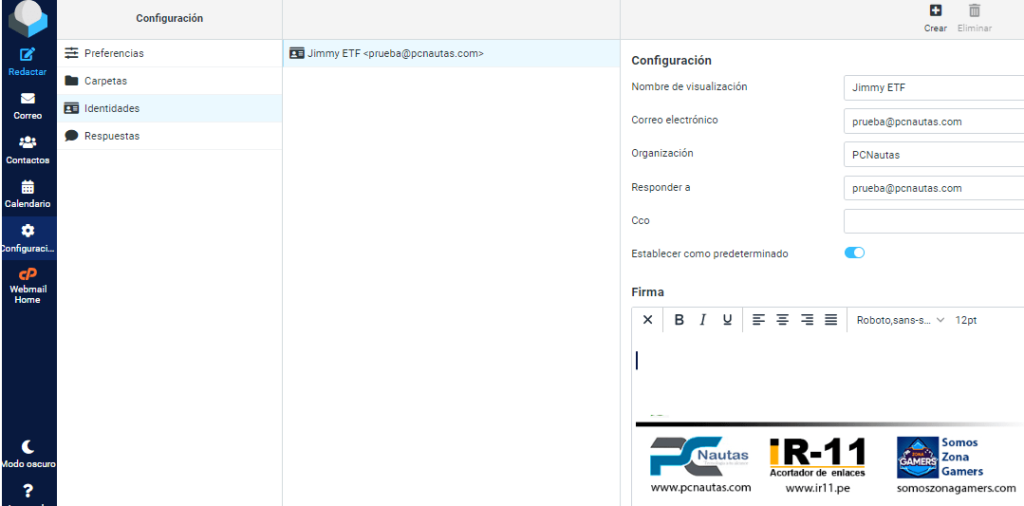Click the Cco input field
The image size is (1024, 506).
933,221
